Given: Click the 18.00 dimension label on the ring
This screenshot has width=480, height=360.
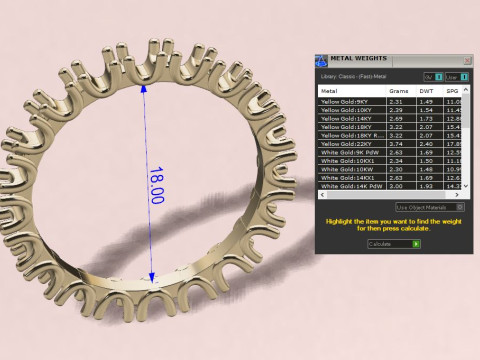Looking at the screenshot, I should tap(157, 185).
